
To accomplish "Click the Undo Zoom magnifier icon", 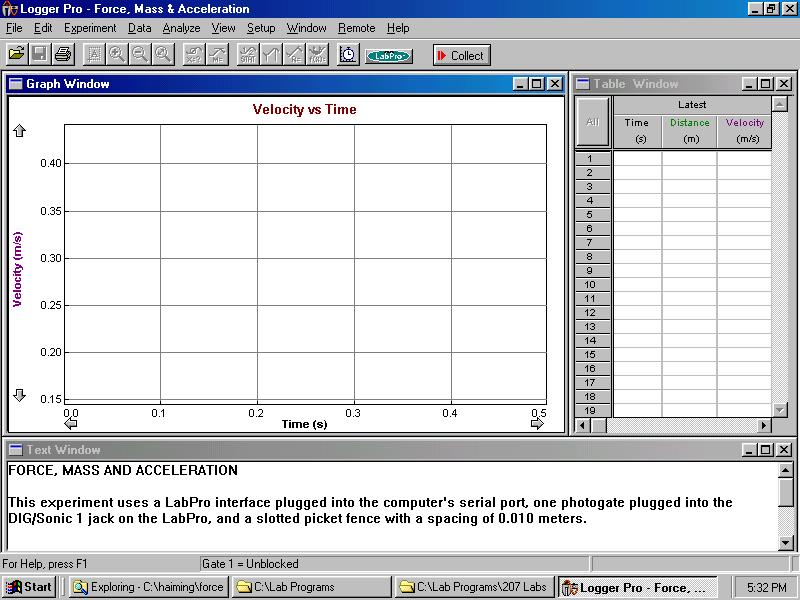I will click(x=163, y=54).
